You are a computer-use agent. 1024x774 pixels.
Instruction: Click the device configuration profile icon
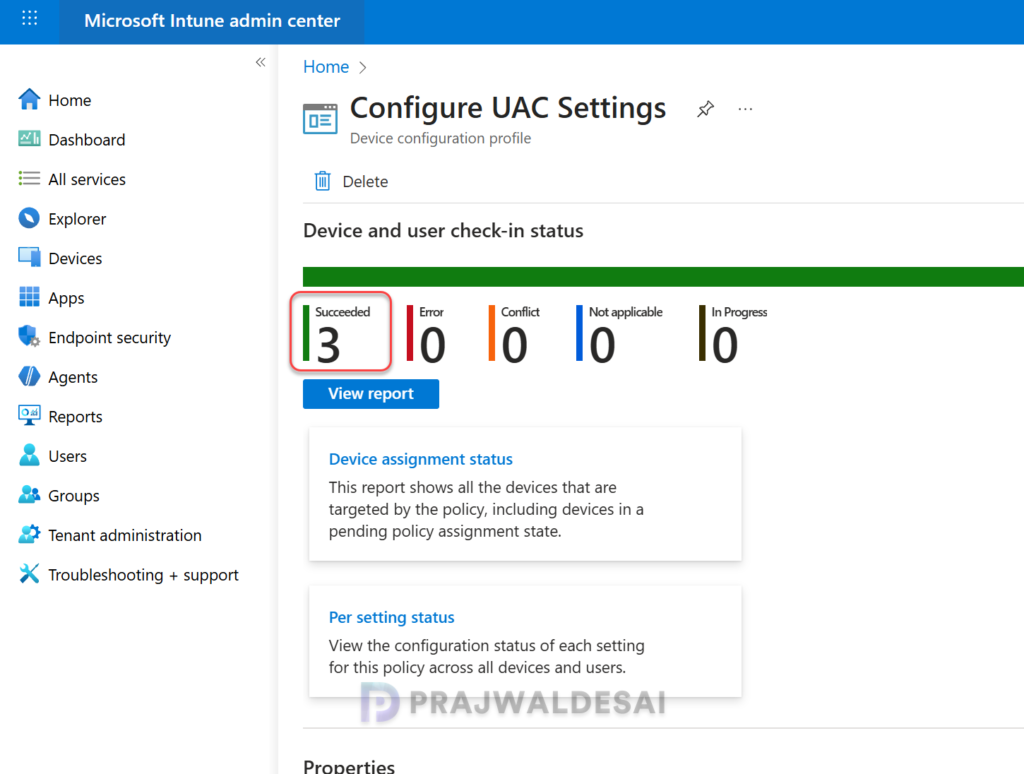coord(320,119)
